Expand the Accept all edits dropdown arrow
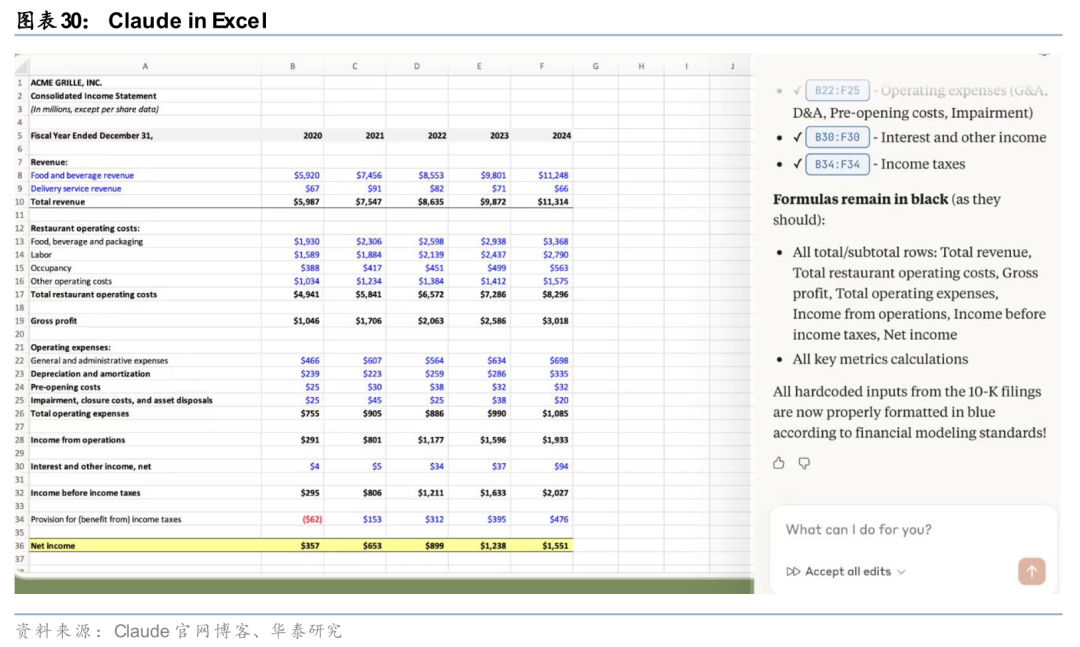The width and height of the screenshot is (1080, 647). click(x=901, y=572)
